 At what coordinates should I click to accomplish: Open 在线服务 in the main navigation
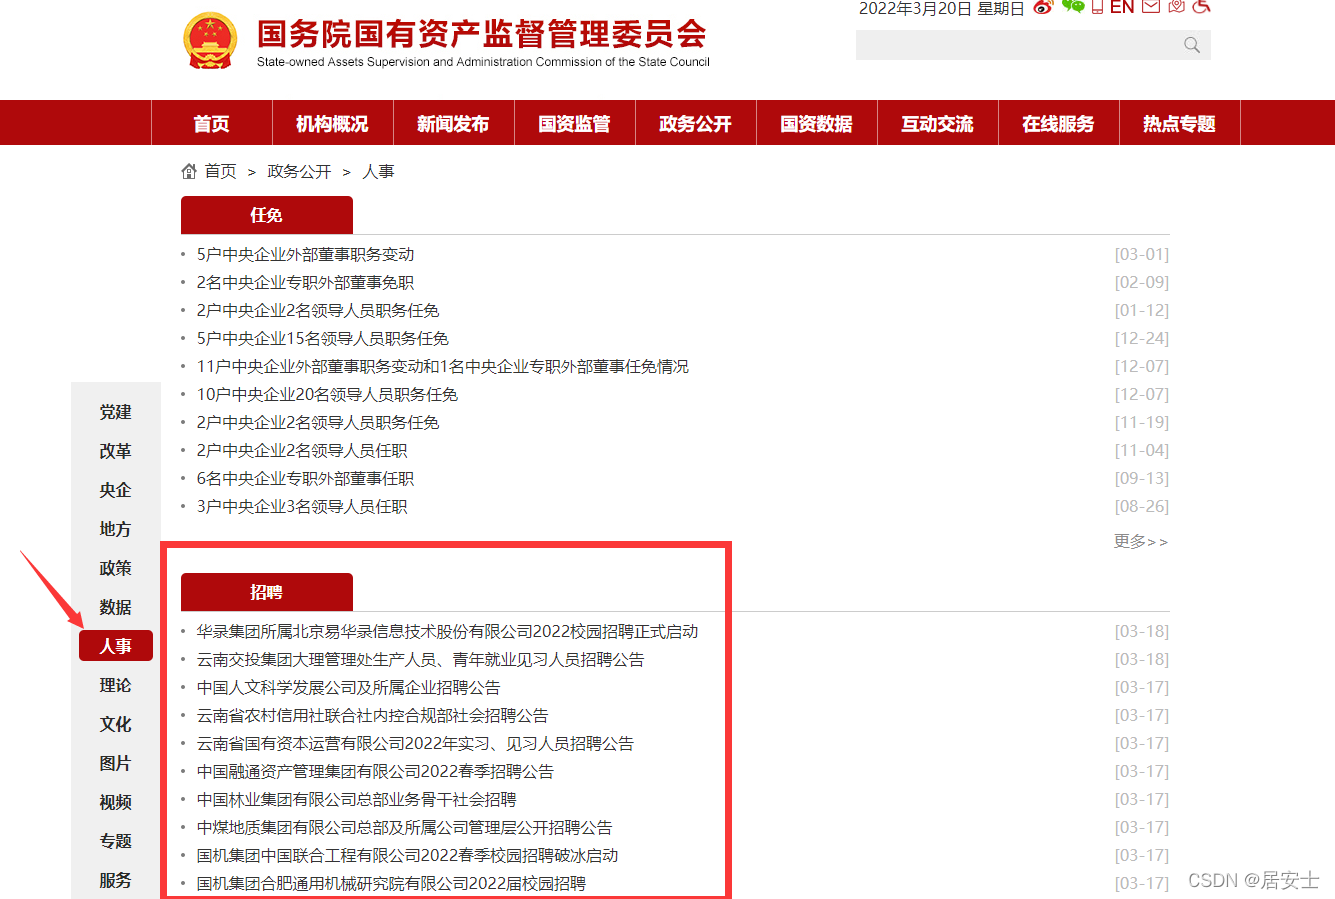pos(1058,124)
